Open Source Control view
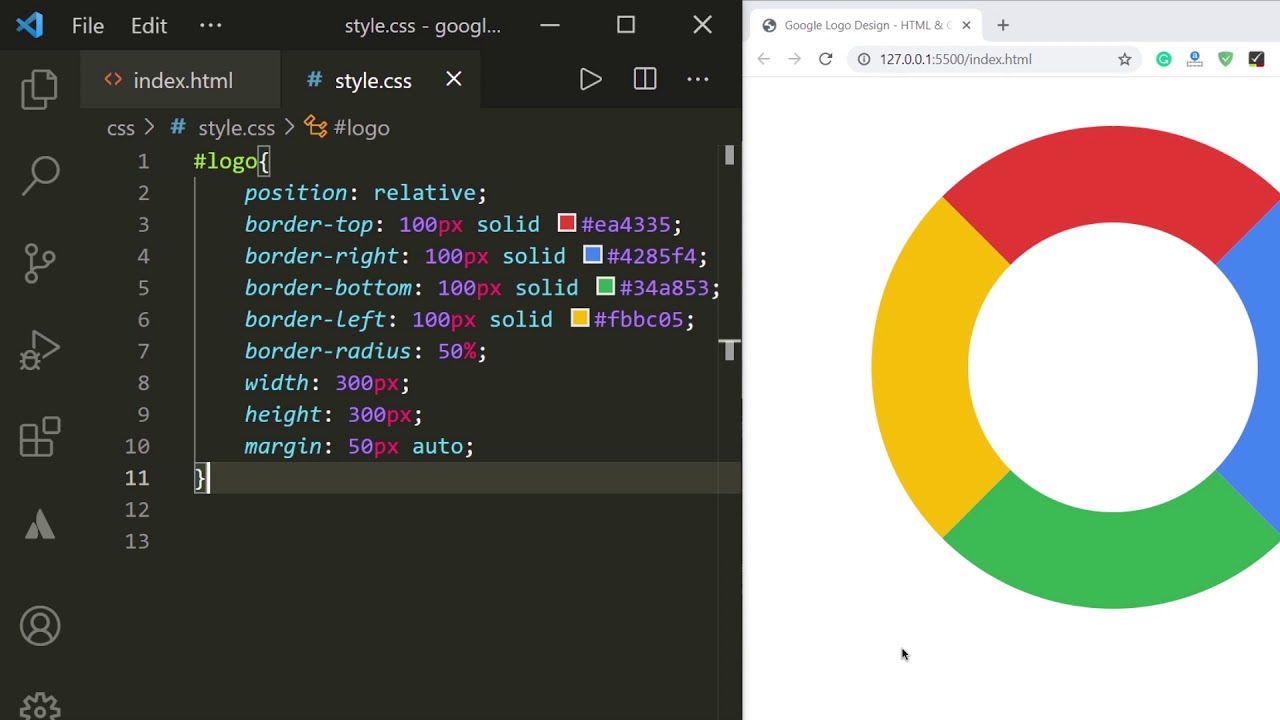Viewport: 1280px width, 720px height. tap(40, 263)
